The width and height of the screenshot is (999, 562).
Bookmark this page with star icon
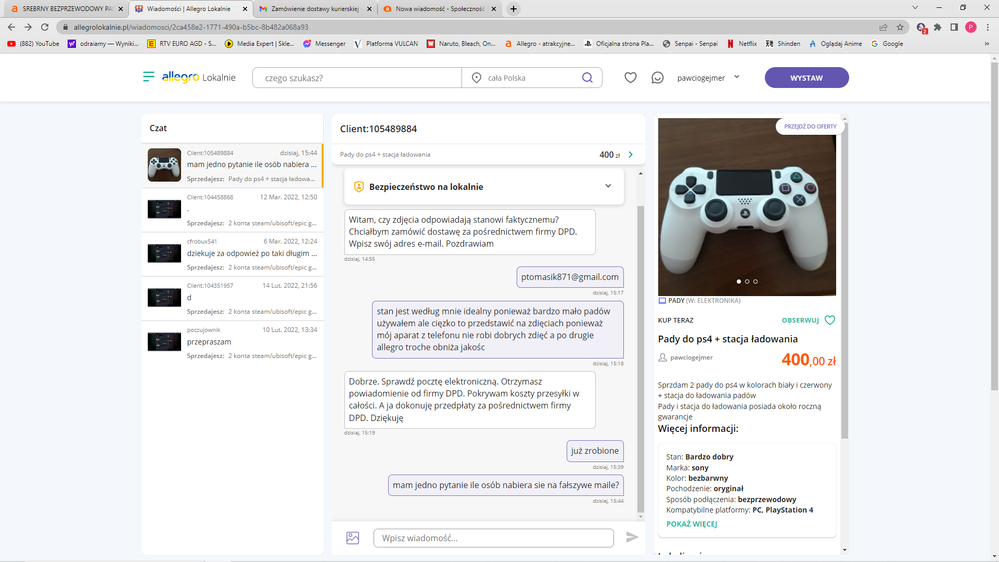click(900, 27)
